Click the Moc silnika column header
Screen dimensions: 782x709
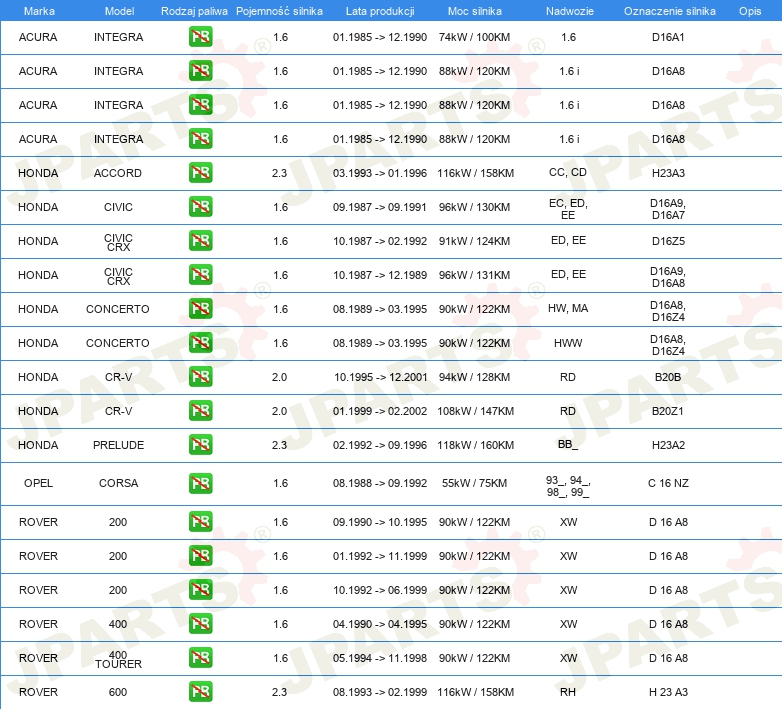474,11
